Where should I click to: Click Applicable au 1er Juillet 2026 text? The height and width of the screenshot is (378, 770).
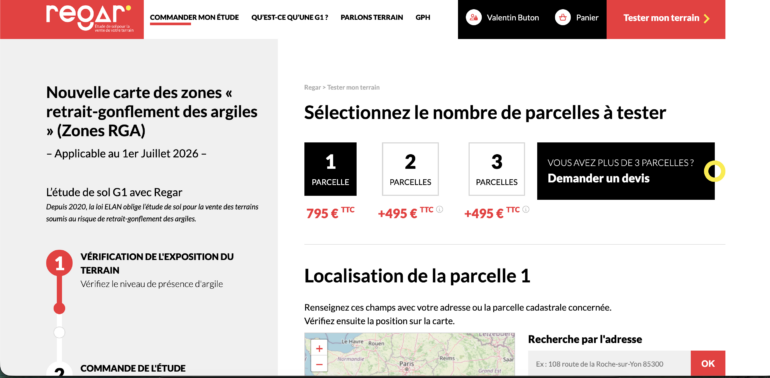[126, 153]
